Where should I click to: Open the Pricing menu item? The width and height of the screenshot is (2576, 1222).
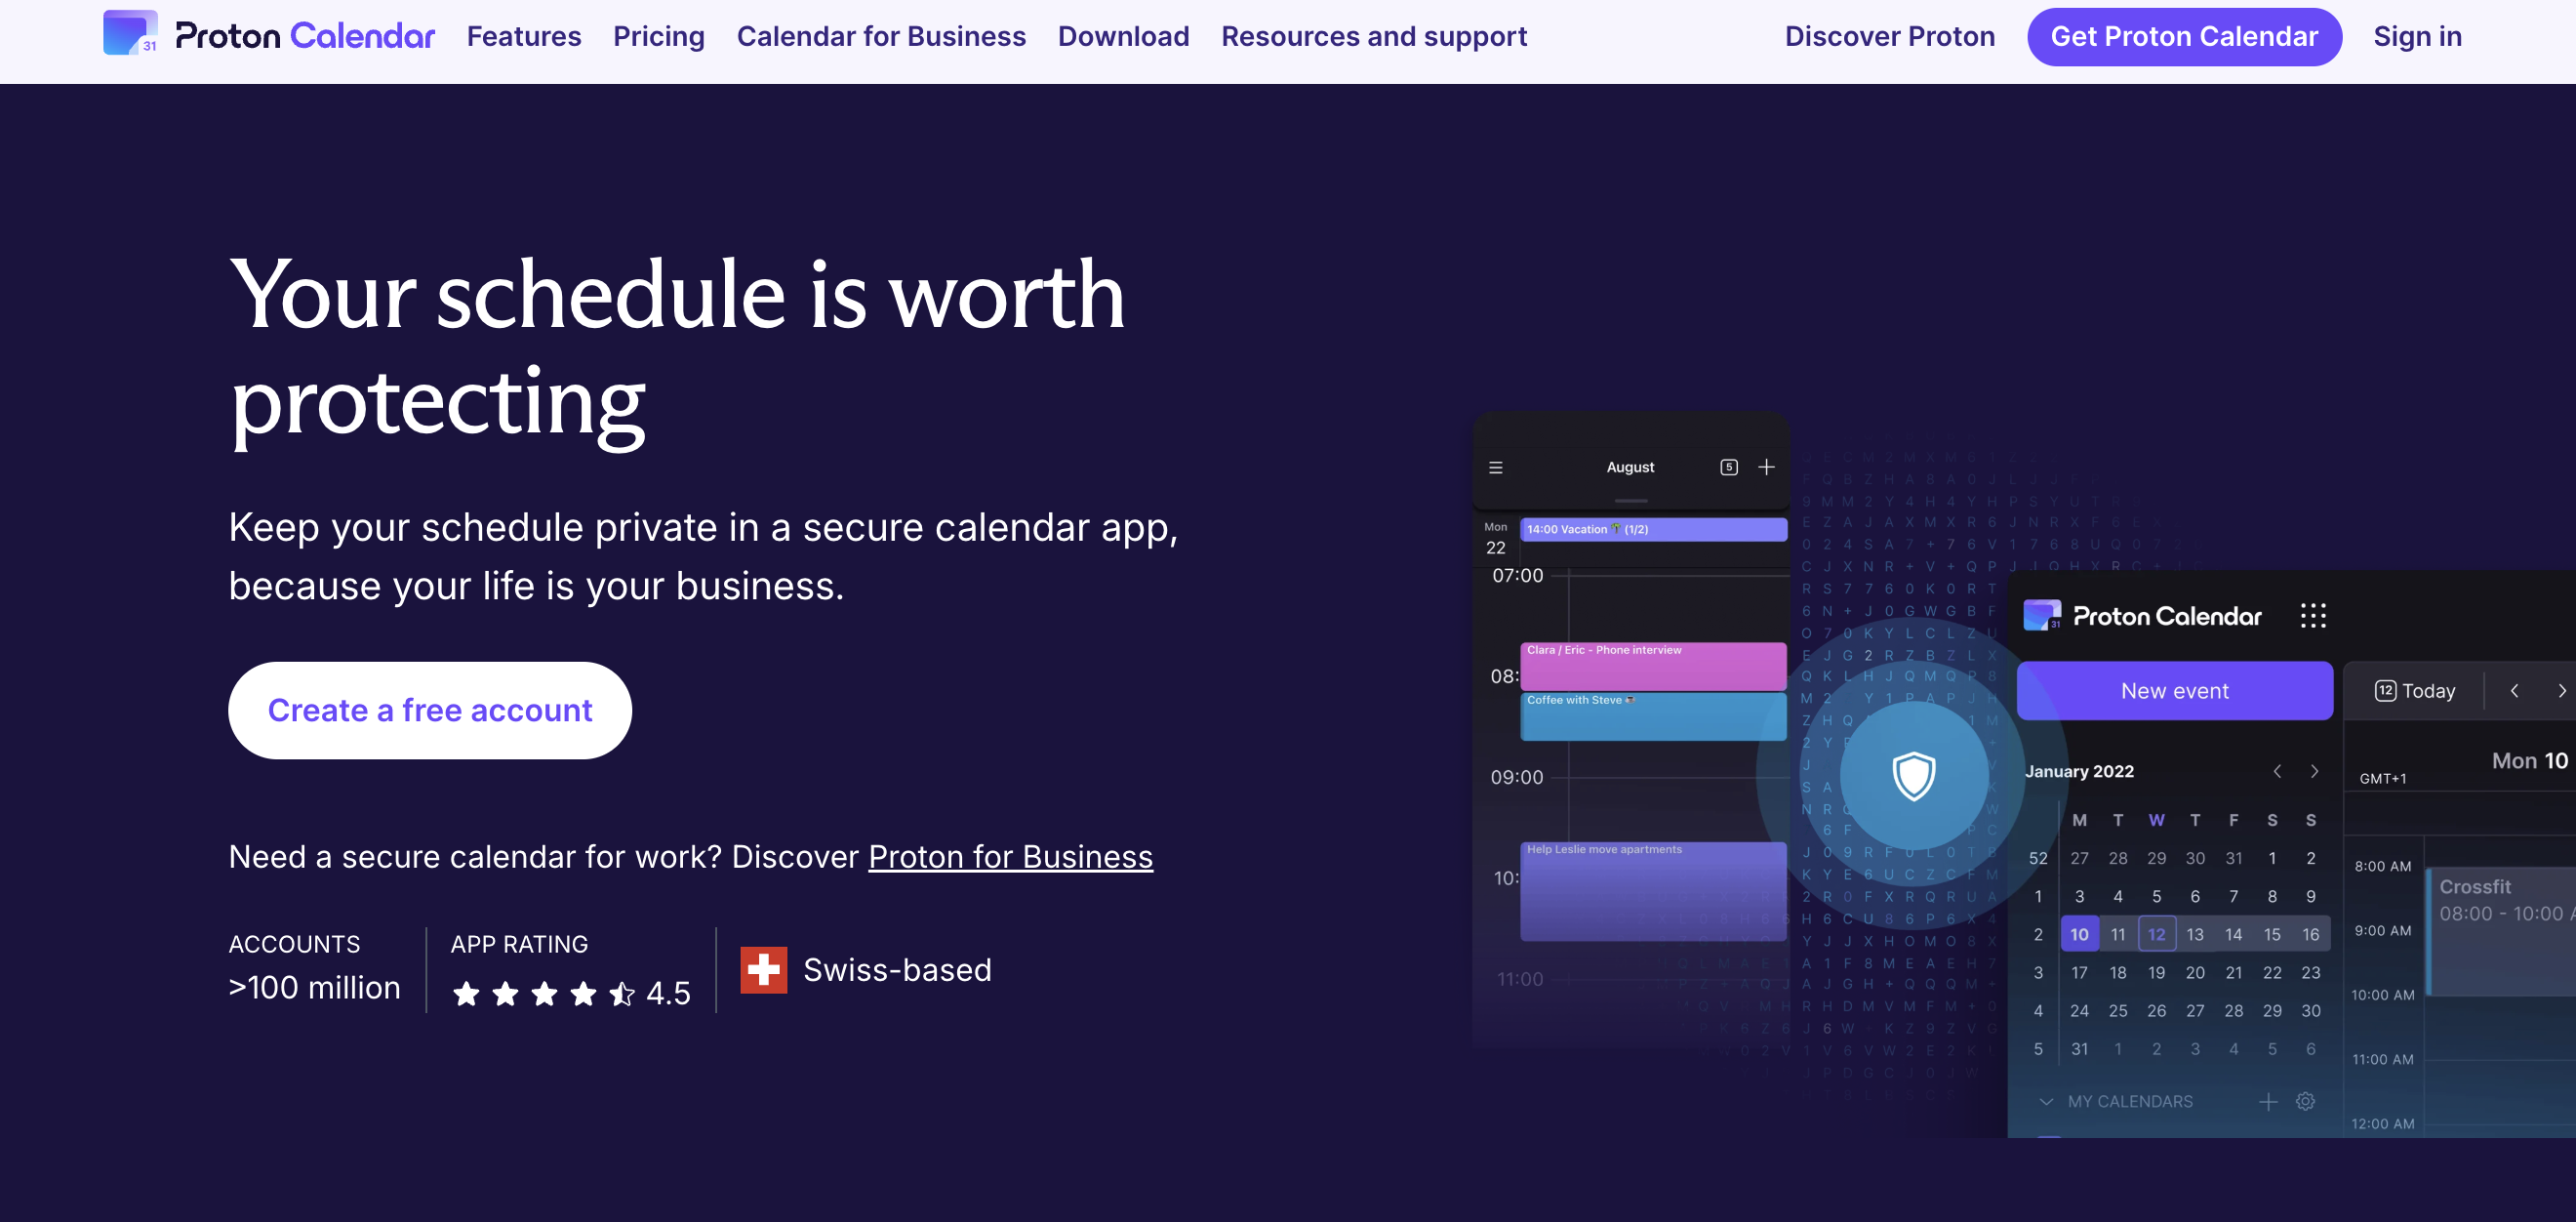point(658,36)
